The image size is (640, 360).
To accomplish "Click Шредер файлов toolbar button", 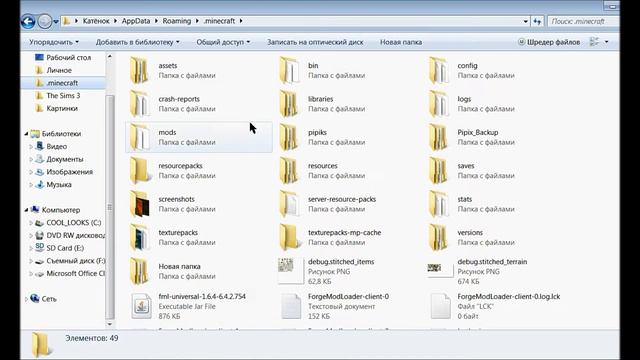I will 549,42.
